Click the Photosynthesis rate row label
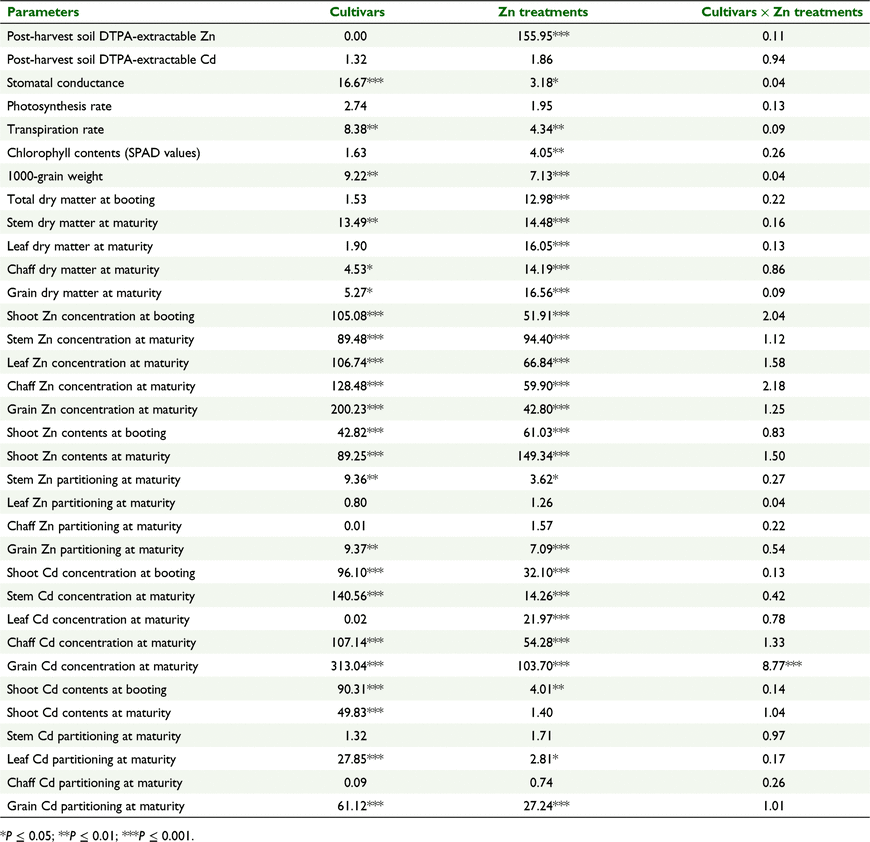This screenshot has width=870, height=842. pyautogui.click(x=59, y=106)
